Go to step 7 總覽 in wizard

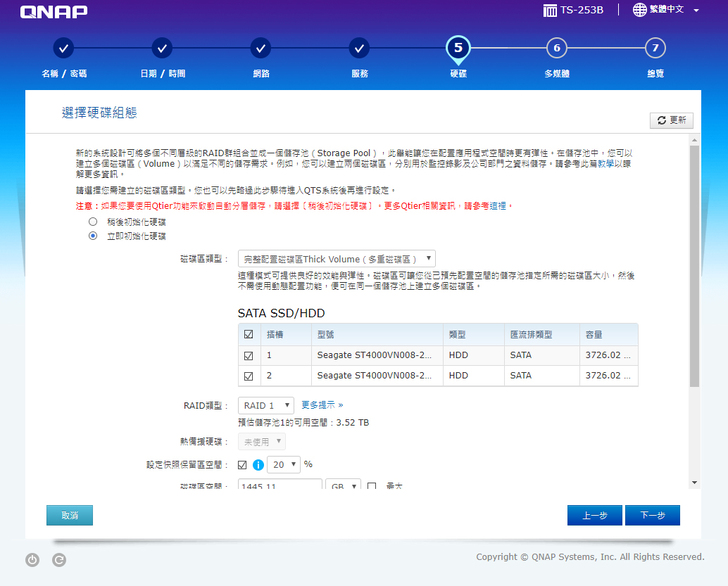pyautogui.click(x=654, y=48)
